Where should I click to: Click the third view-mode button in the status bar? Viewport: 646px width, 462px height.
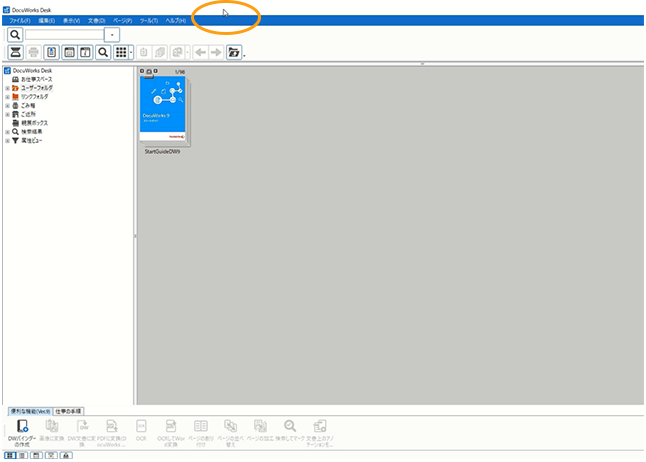click(x=36, y=455)
